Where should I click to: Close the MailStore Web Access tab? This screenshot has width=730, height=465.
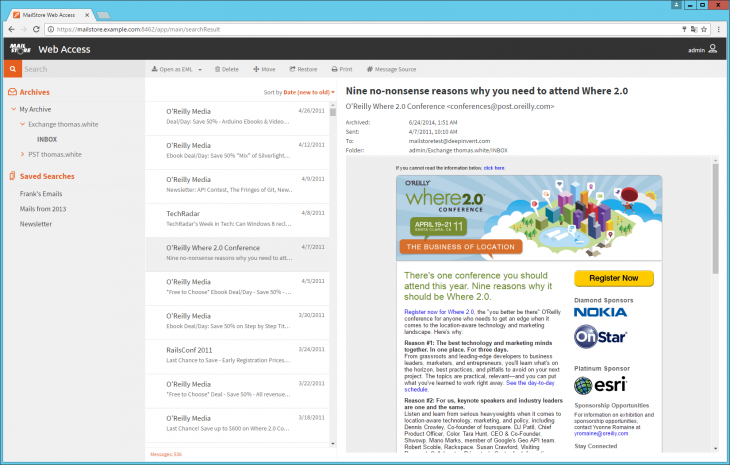[x=87, y=15]
